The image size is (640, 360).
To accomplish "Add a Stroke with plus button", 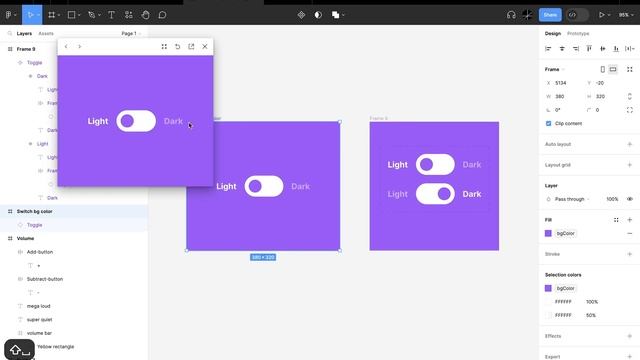I will tap(630, 254).
